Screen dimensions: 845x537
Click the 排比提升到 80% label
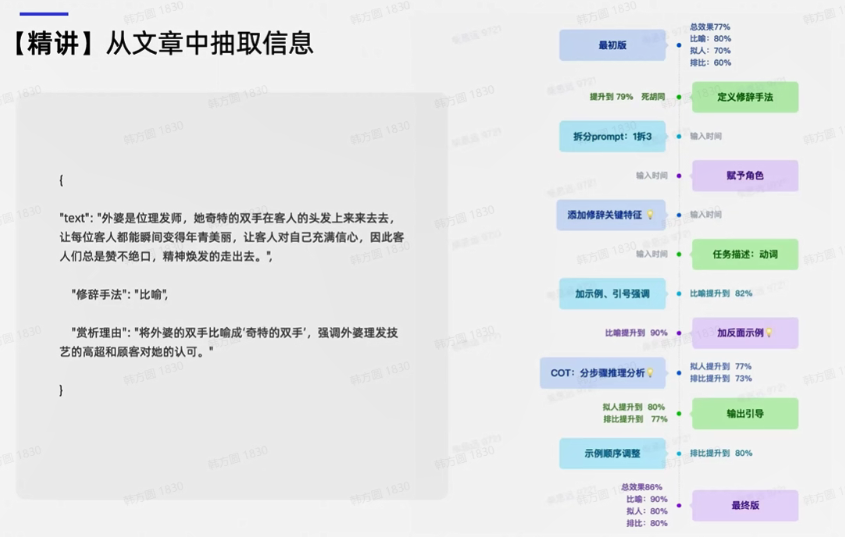click(x=721, y=453)
